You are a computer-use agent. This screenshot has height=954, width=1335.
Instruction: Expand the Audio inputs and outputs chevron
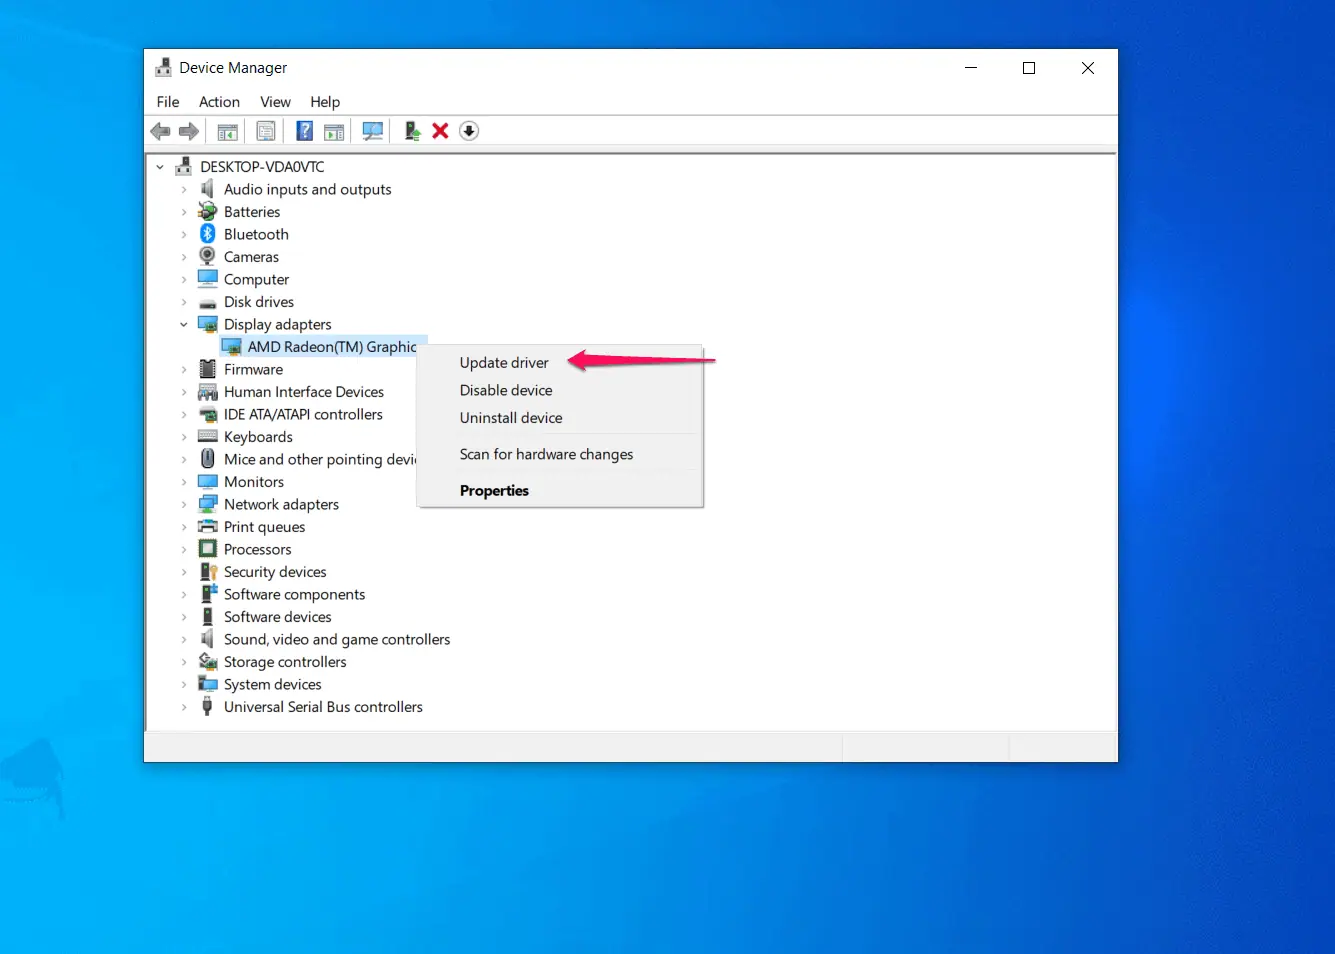184,189
